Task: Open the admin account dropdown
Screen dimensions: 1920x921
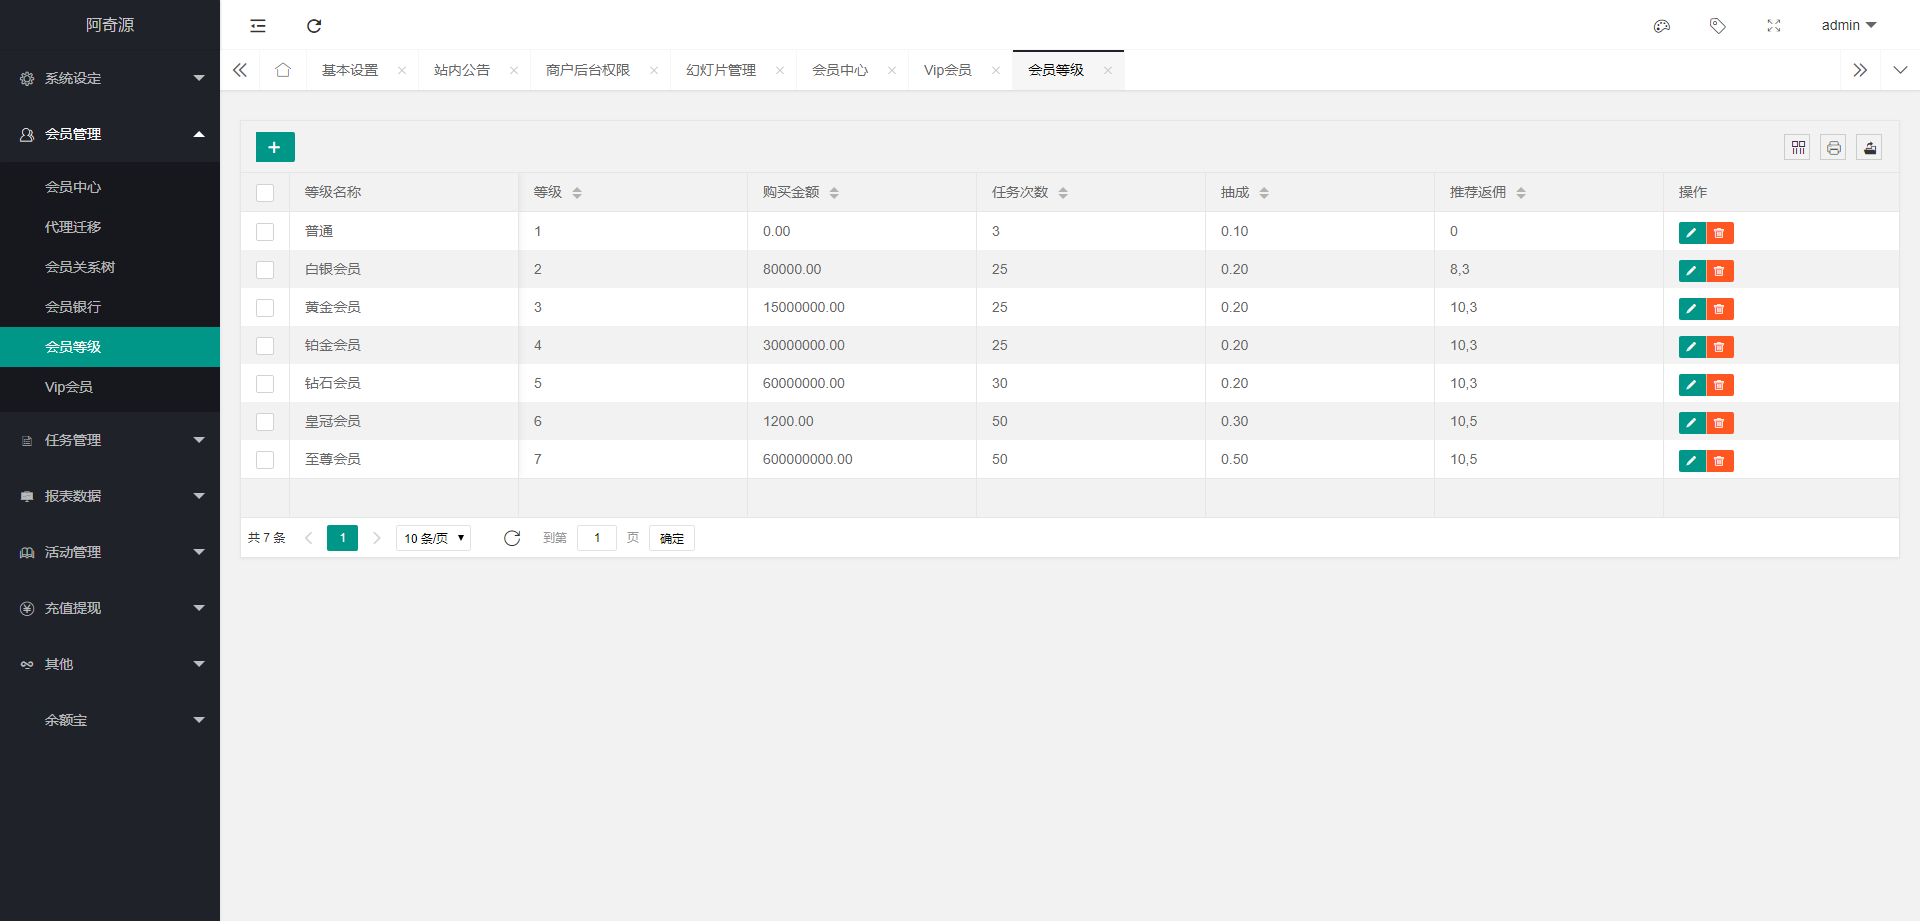Action: click(x=1848, y=25)
